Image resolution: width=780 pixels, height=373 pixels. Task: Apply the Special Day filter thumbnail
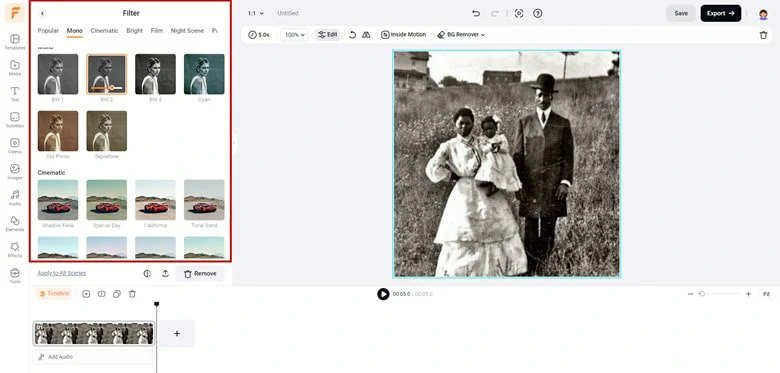click(106, 200)
